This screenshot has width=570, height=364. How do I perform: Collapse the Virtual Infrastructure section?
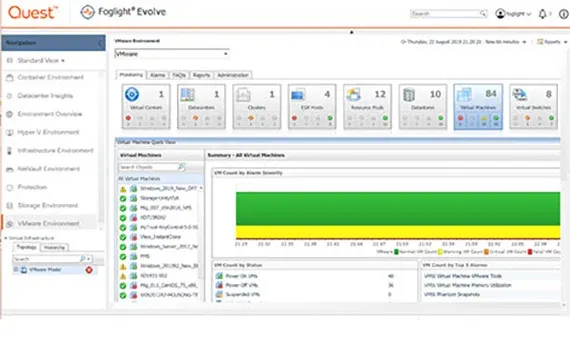tap(6, 238)
